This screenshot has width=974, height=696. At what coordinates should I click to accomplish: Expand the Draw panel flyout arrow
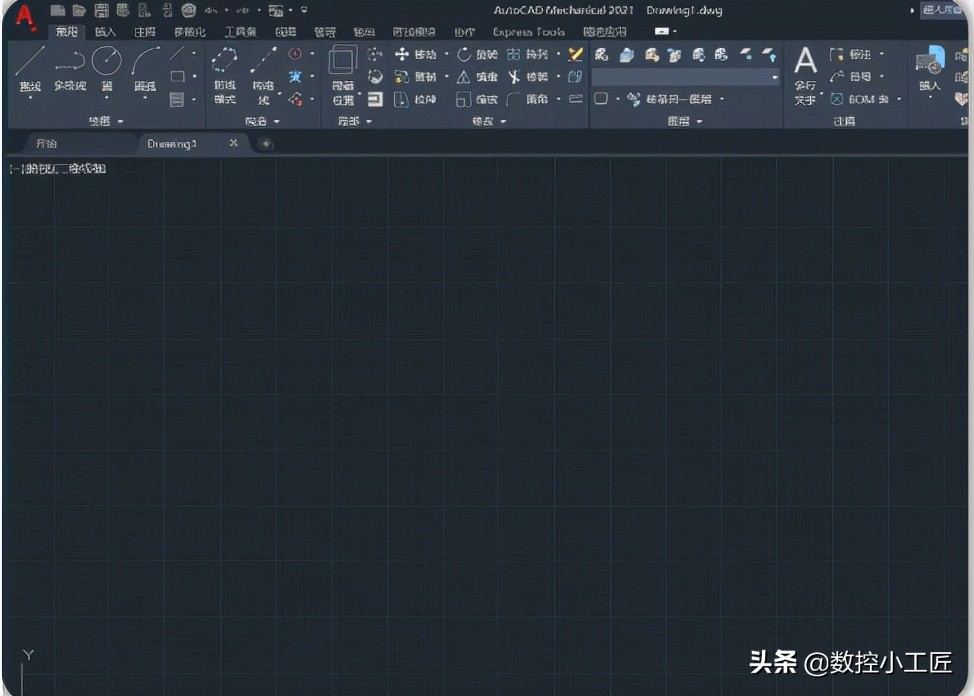121,122
